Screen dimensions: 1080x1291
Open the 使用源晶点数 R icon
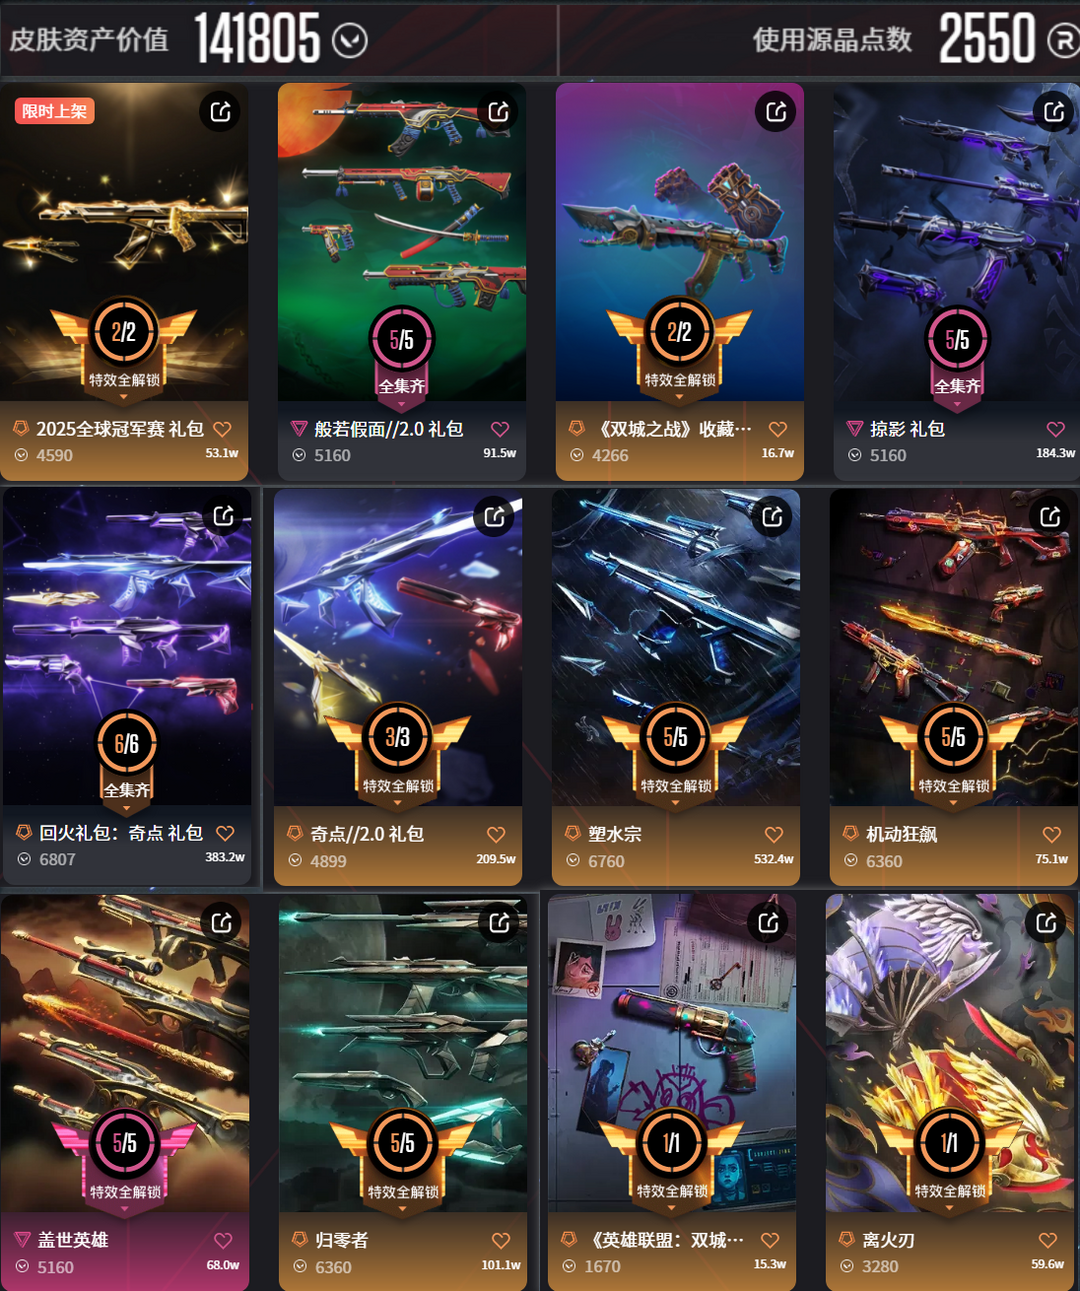(x=1063, y=40)
